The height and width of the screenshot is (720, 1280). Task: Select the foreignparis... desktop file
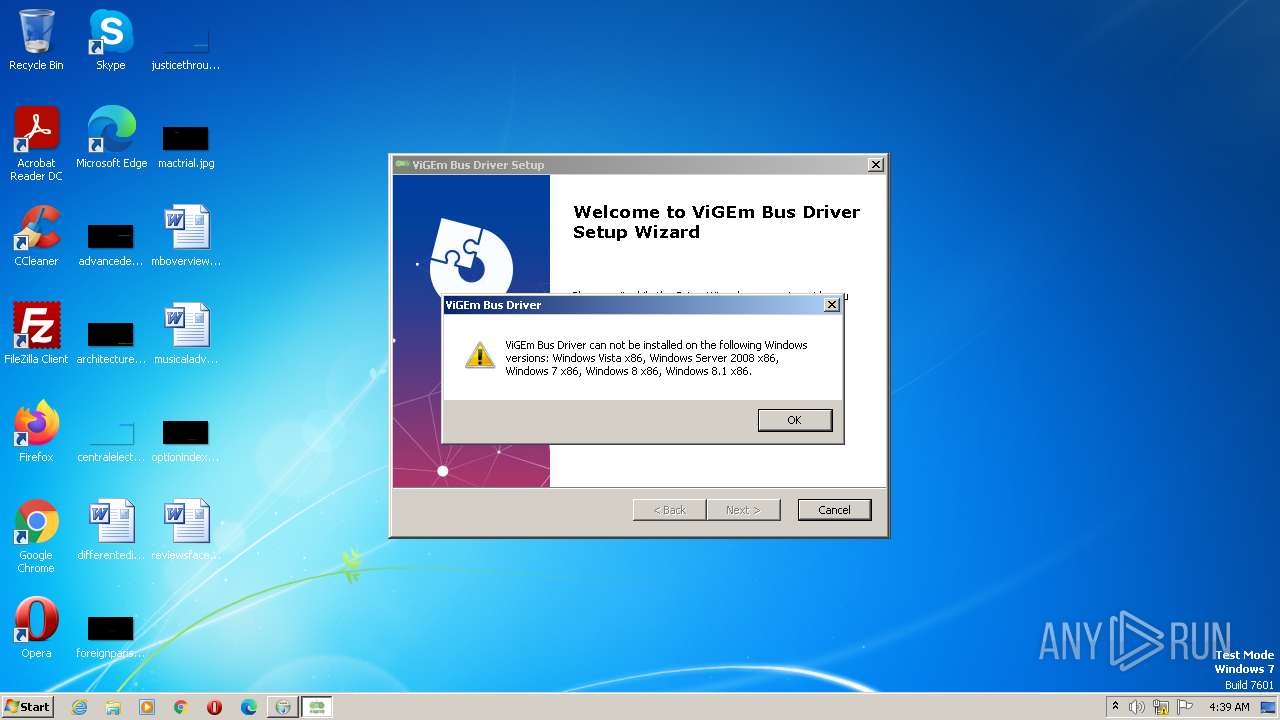110,636
